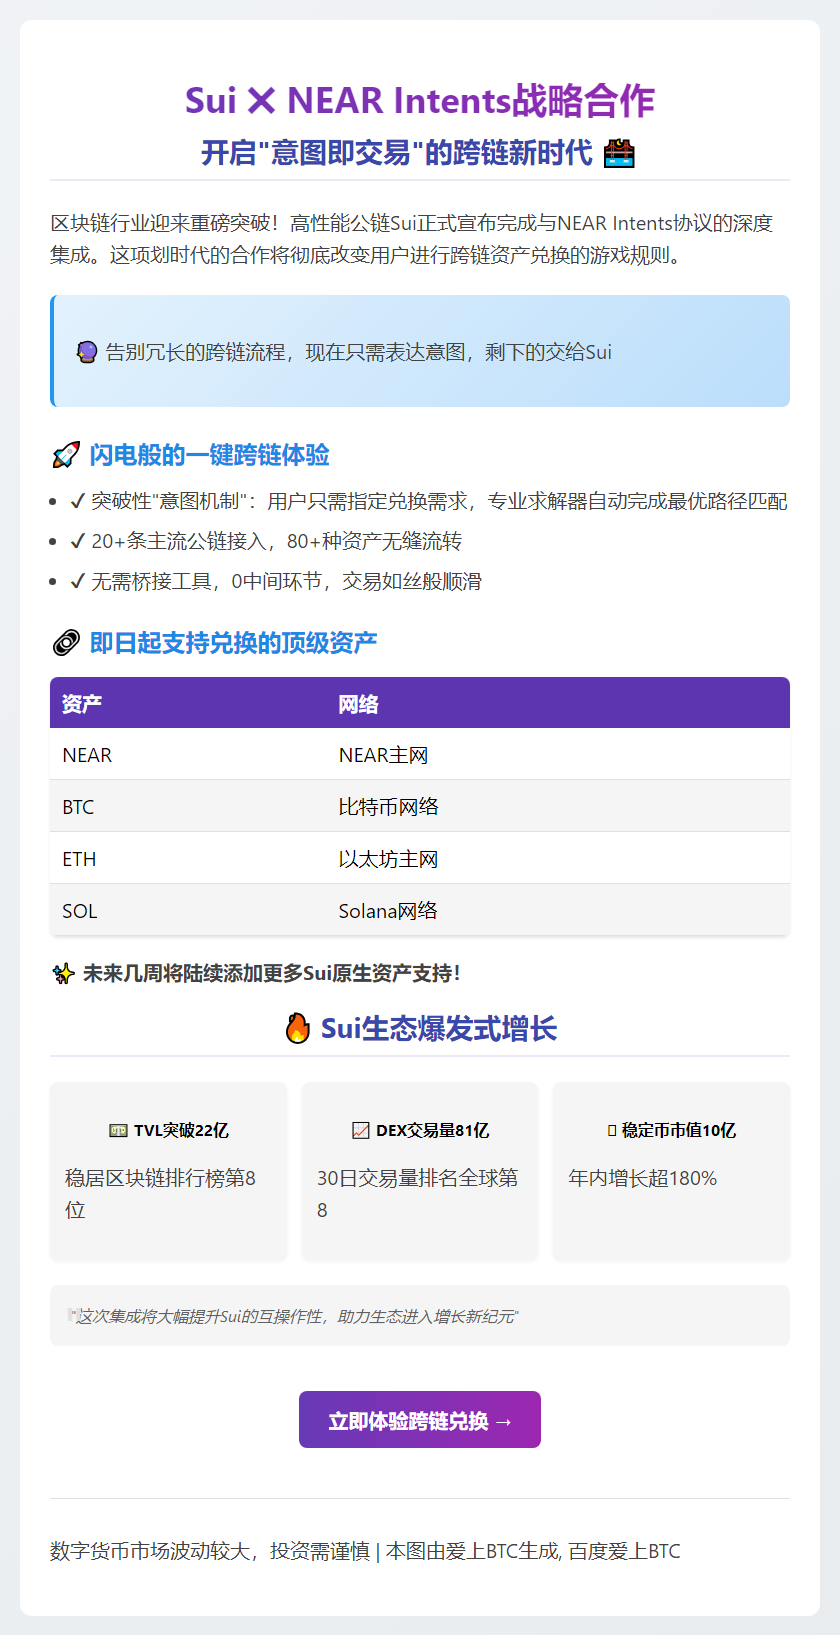This screenshot has height=1635, width=840.
Task: Click the subtitle 开启"意图即交易"的跨链新时代
Action: coord(397,153)
